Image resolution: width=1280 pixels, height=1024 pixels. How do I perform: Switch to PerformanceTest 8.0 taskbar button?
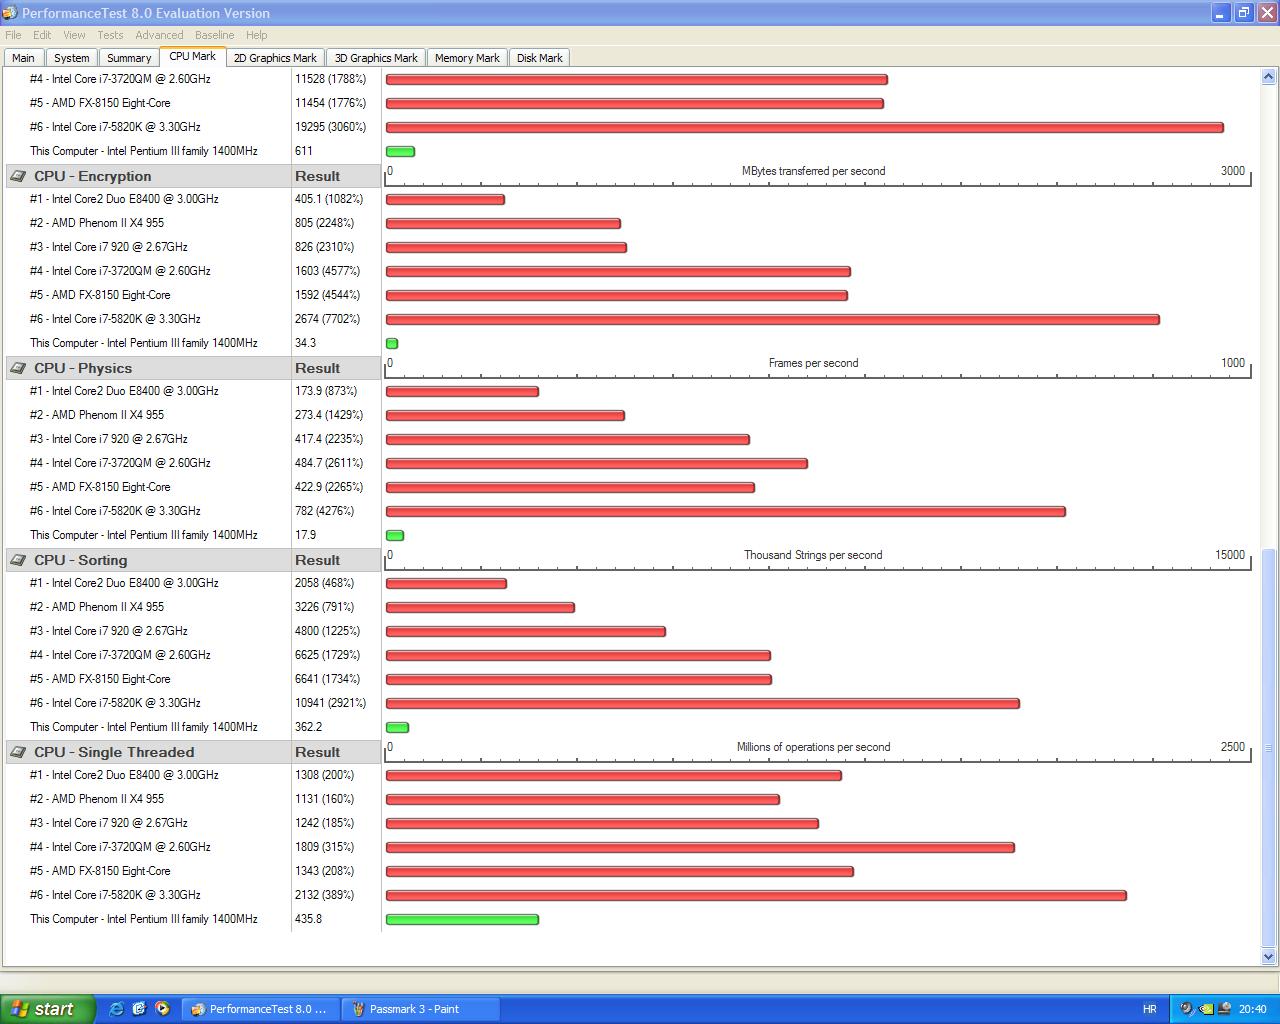(261, 1009)
